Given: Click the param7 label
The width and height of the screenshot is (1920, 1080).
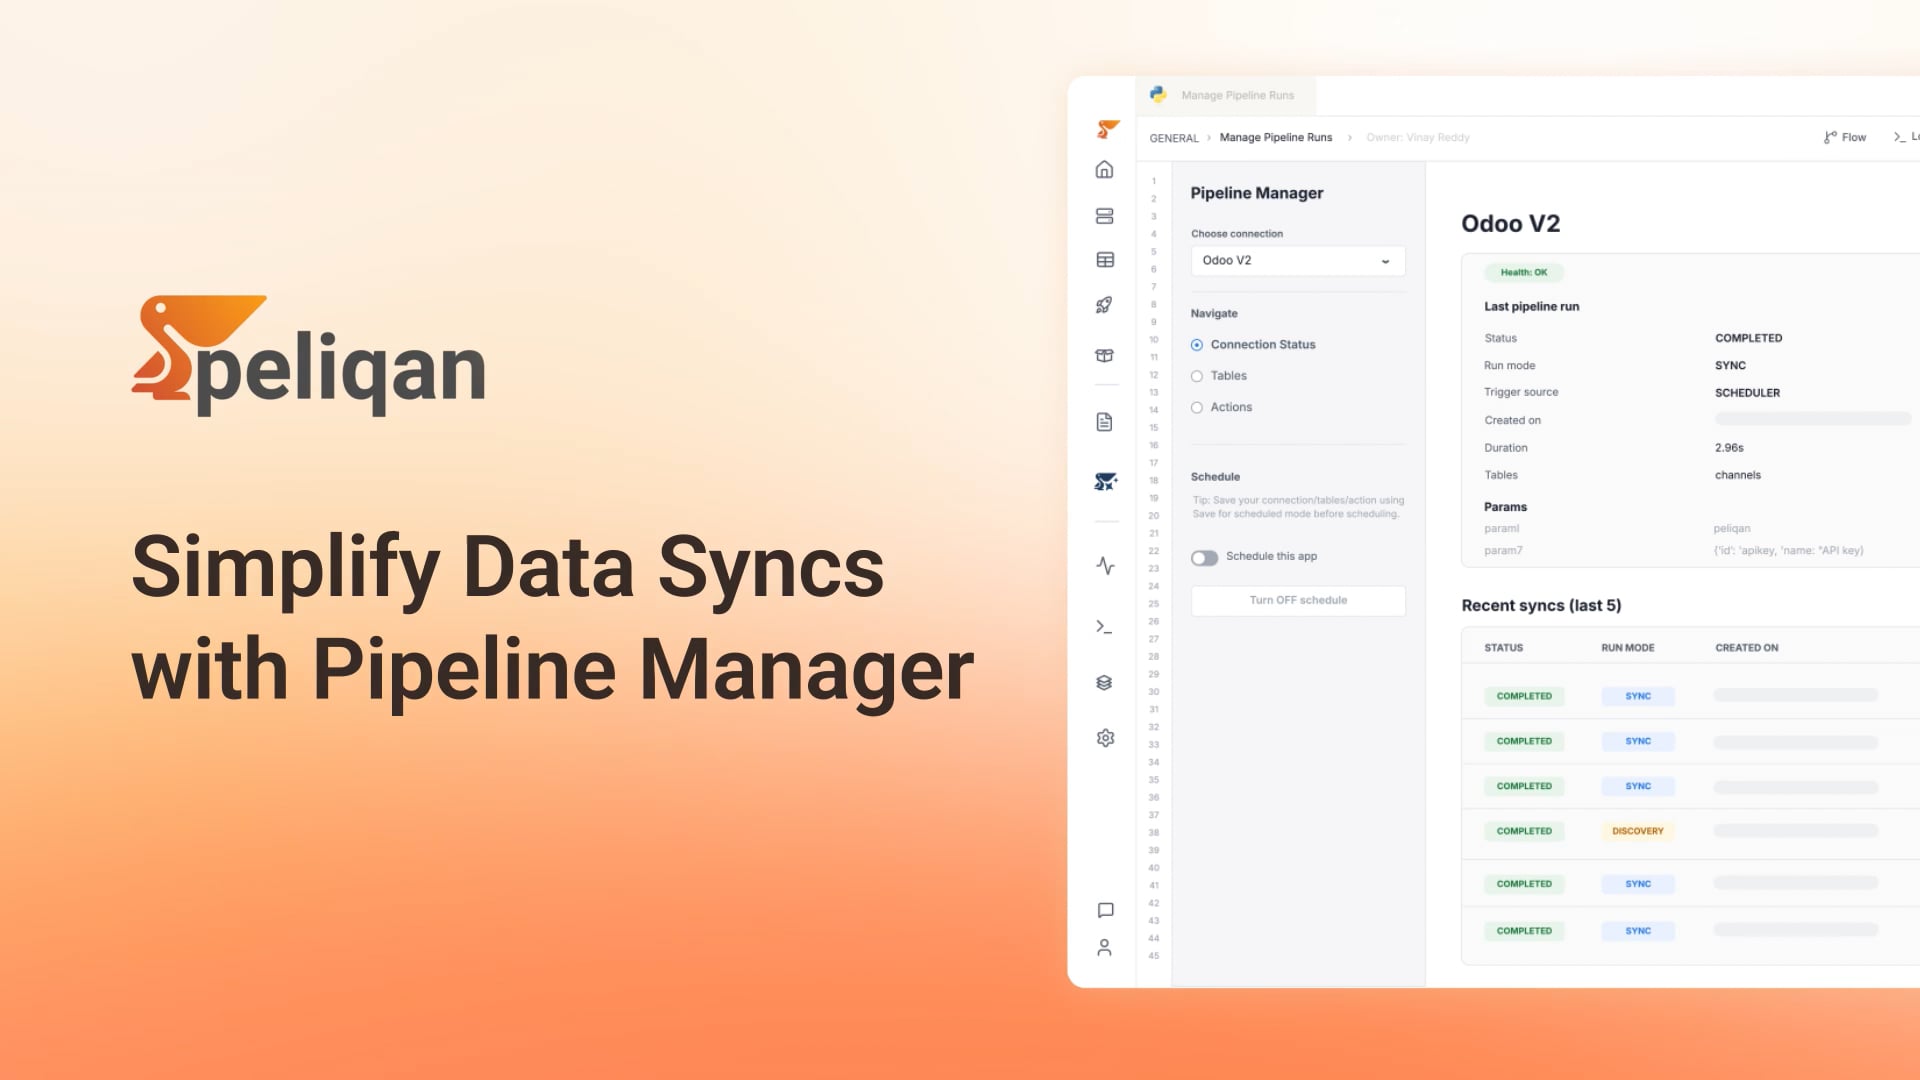Looking at the screenshot, I should click(x=1503, y=551).
